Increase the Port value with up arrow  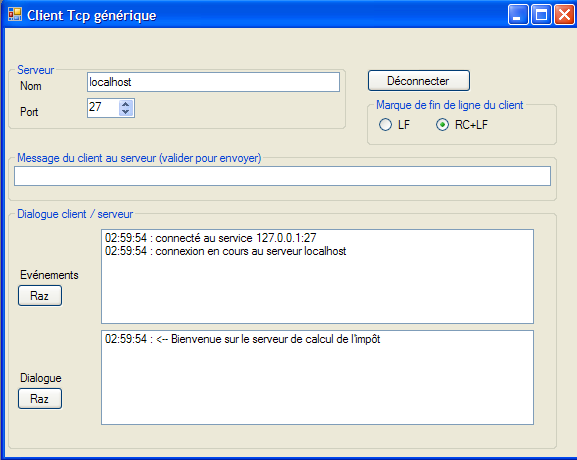(x=126, y=104)
